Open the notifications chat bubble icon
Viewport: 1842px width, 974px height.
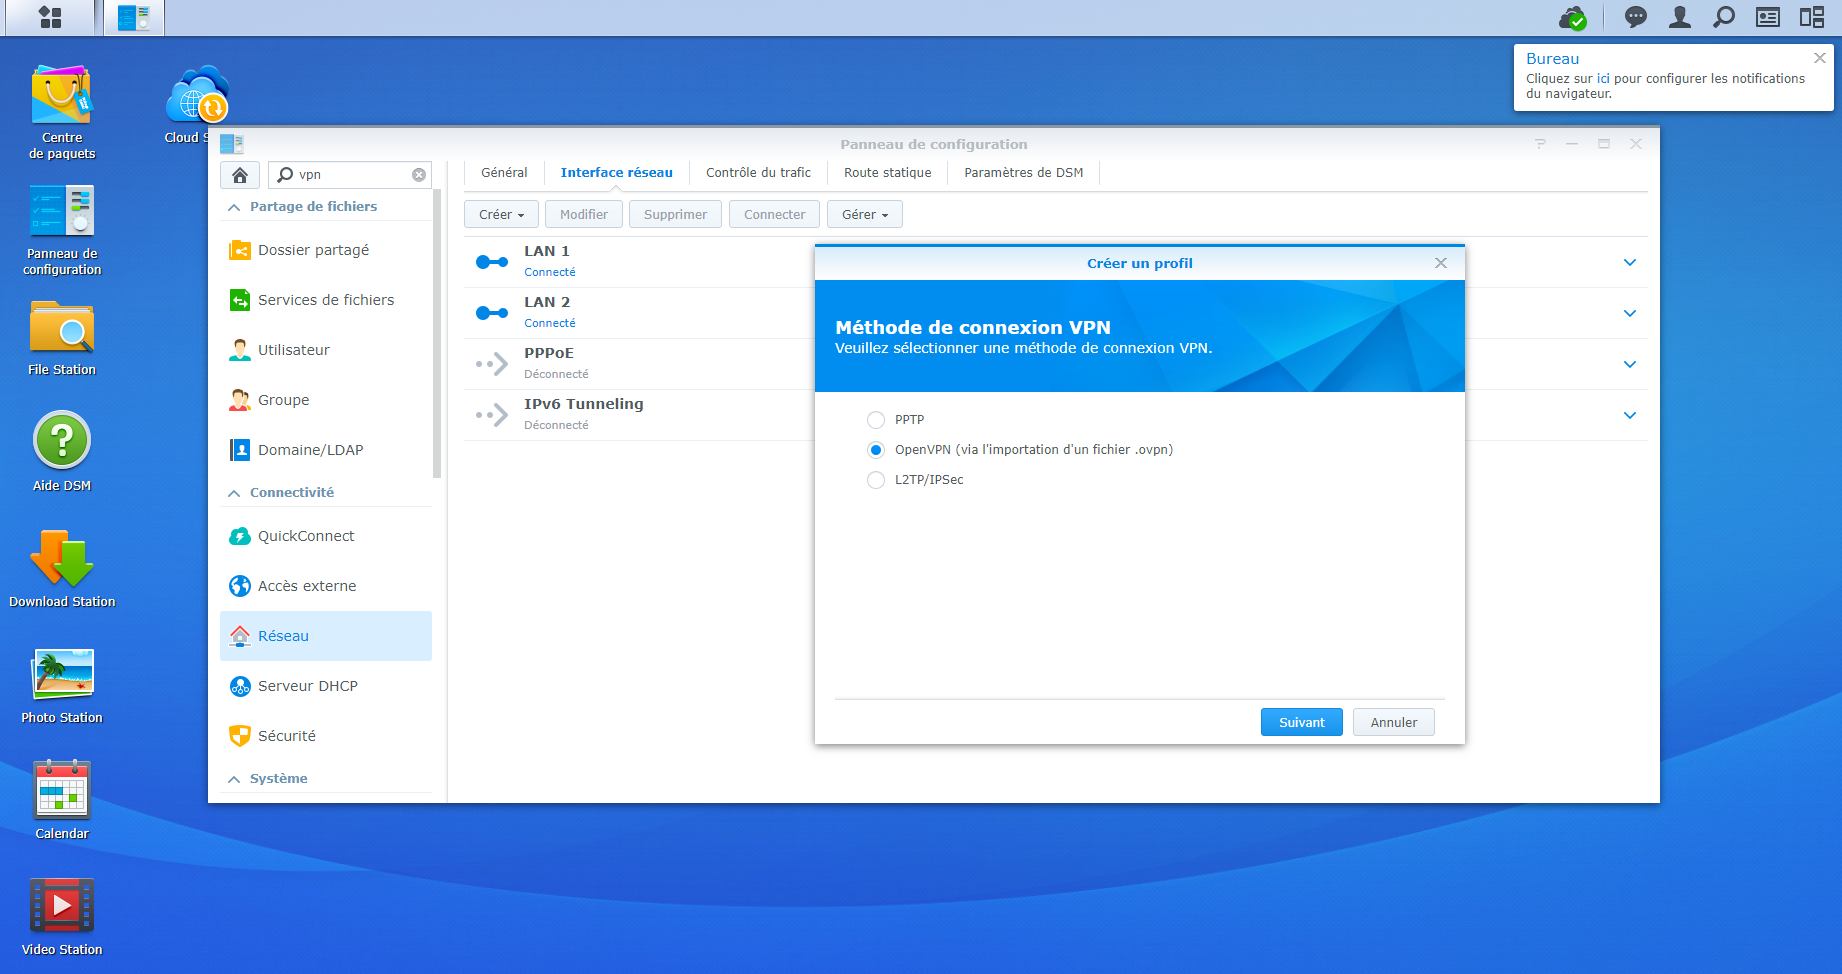[1636, 17]
